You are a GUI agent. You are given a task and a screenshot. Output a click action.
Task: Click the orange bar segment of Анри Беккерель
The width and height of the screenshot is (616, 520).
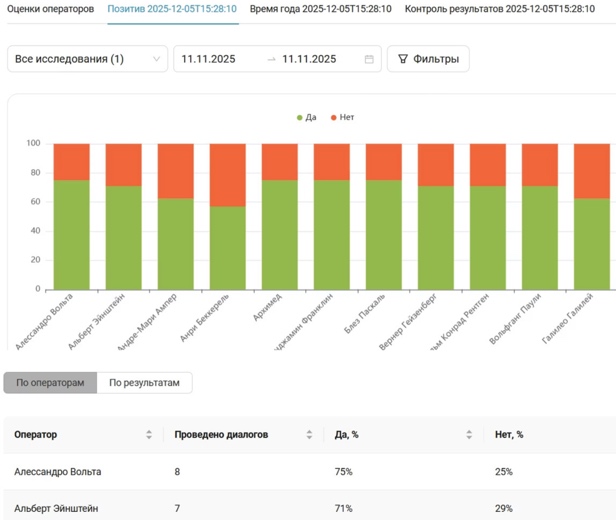pos(228,175)
